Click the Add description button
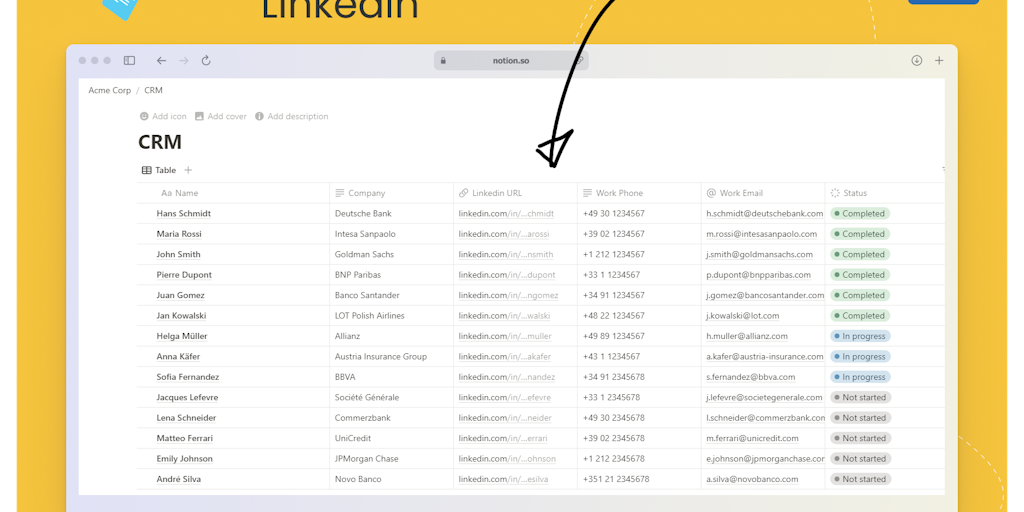Viewport: 1024px width, 512px height. point(291,117)
